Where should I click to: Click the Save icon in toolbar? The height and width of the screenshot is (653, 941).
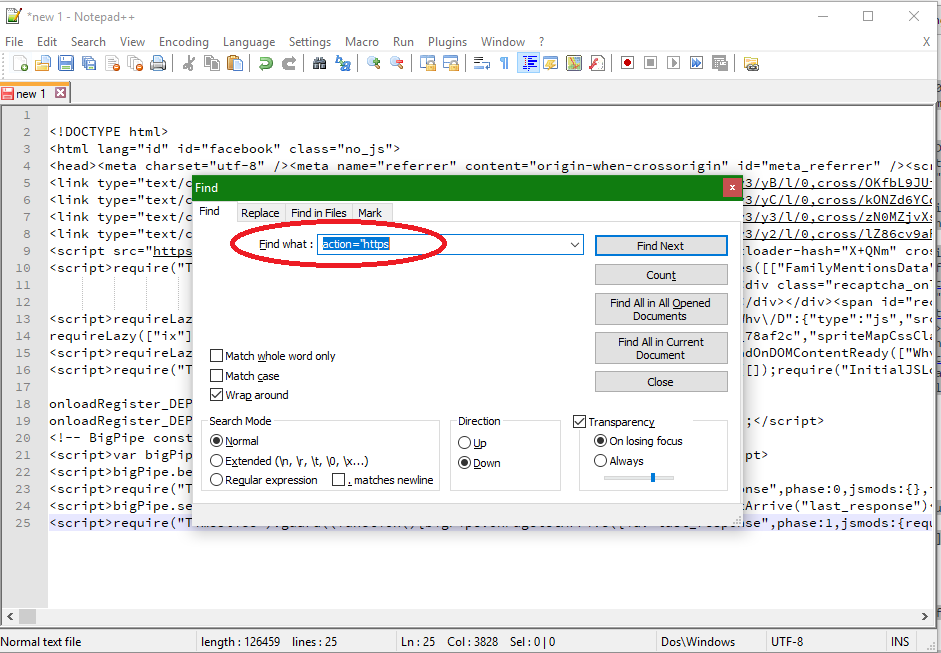[65, 63]
